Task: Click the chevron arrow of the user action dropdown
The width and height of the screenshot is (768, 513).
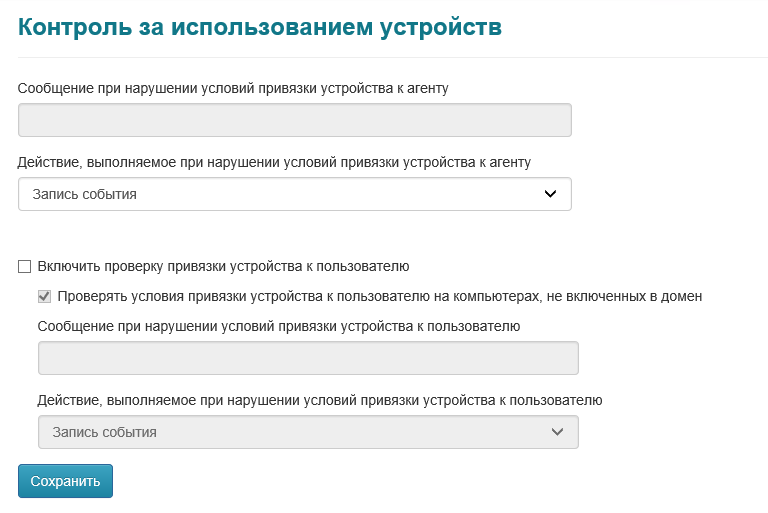Action: (x=557, y=432)
